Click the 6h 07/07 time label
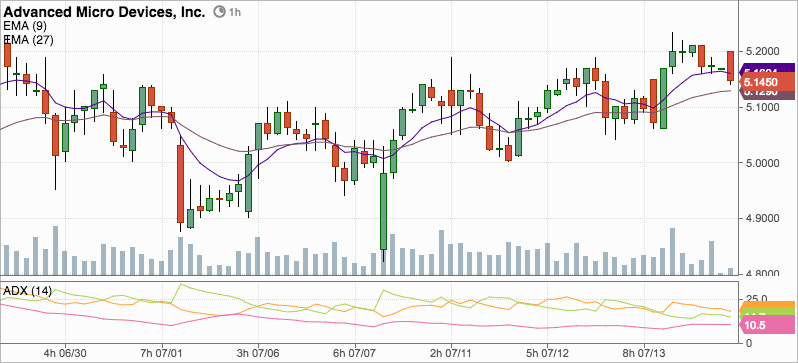Screen dimensions: 798x363 coord(355,353)
